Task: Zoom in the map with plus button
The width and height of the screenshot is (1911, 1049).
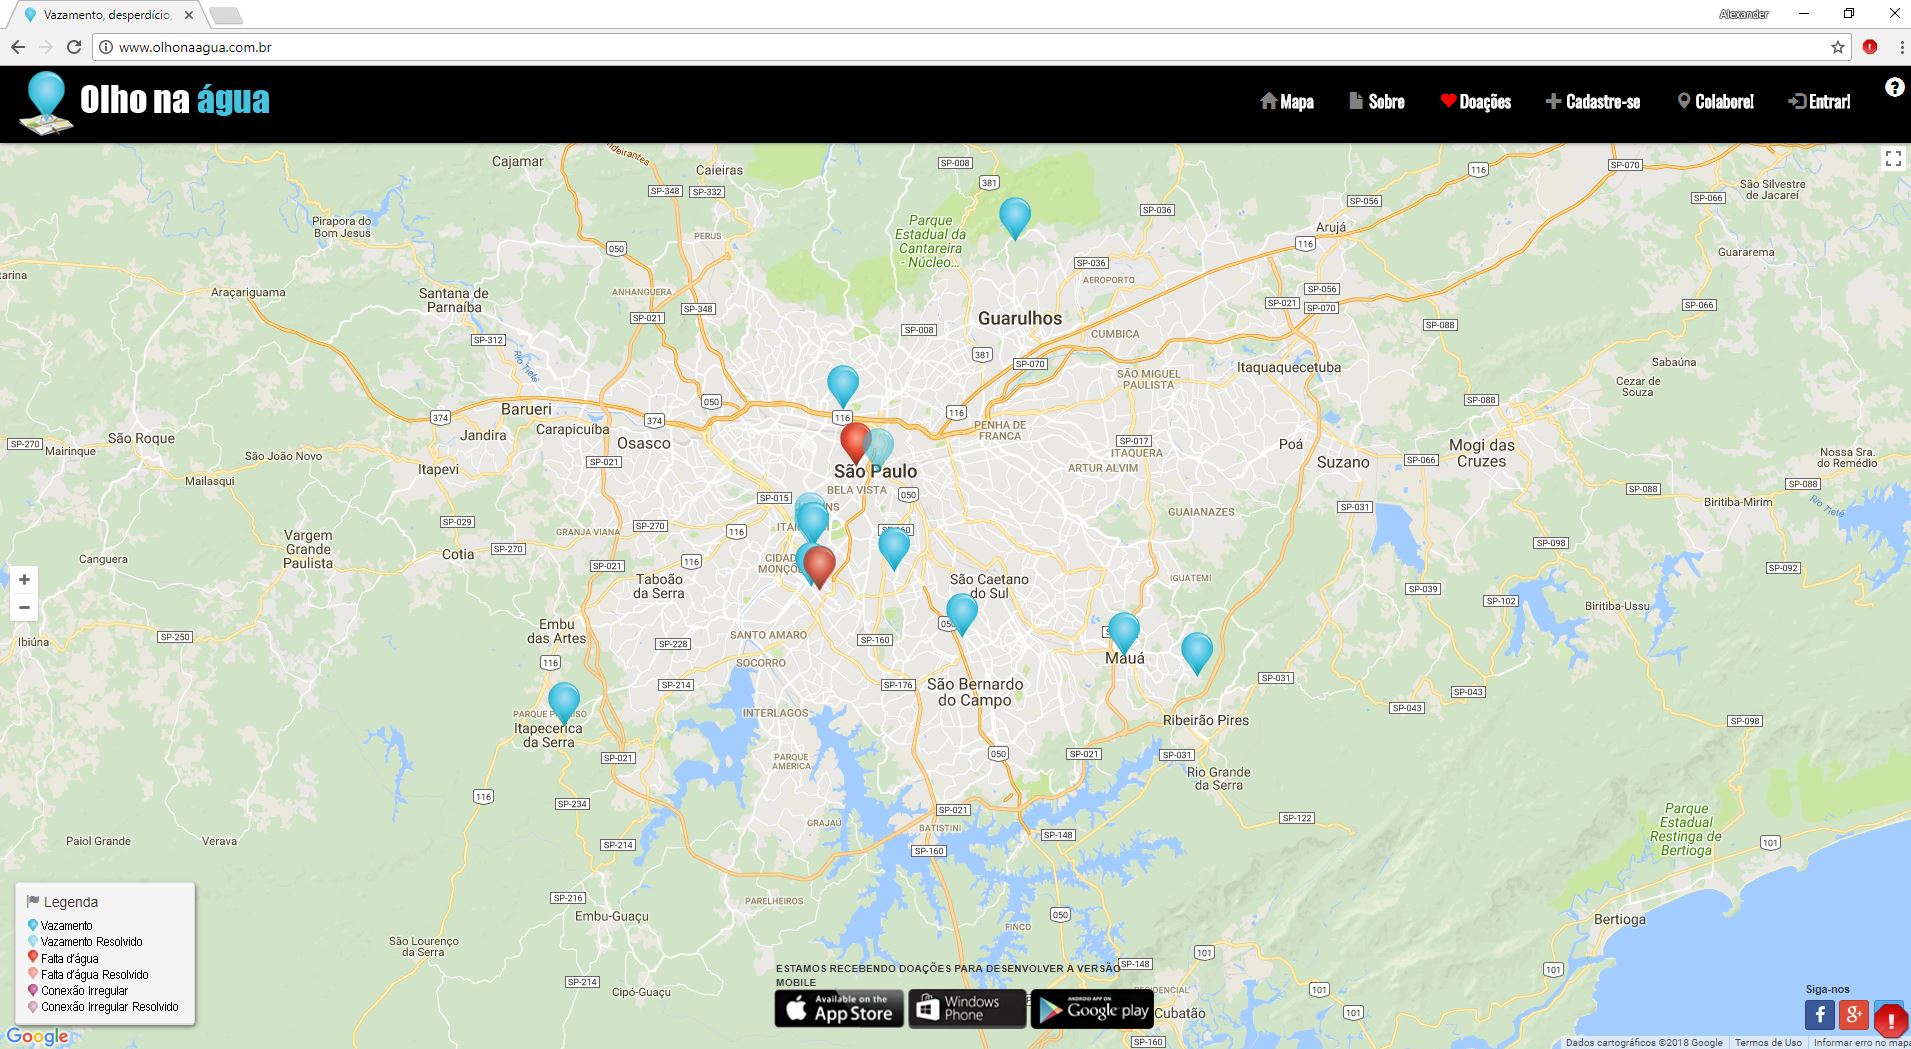Action: [x=24, y=579]
